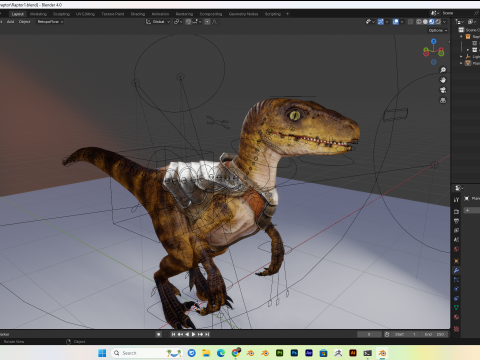The width and height of the screenshot is (480, 360).
Task: Click the current frame number field
Action: 369,334
